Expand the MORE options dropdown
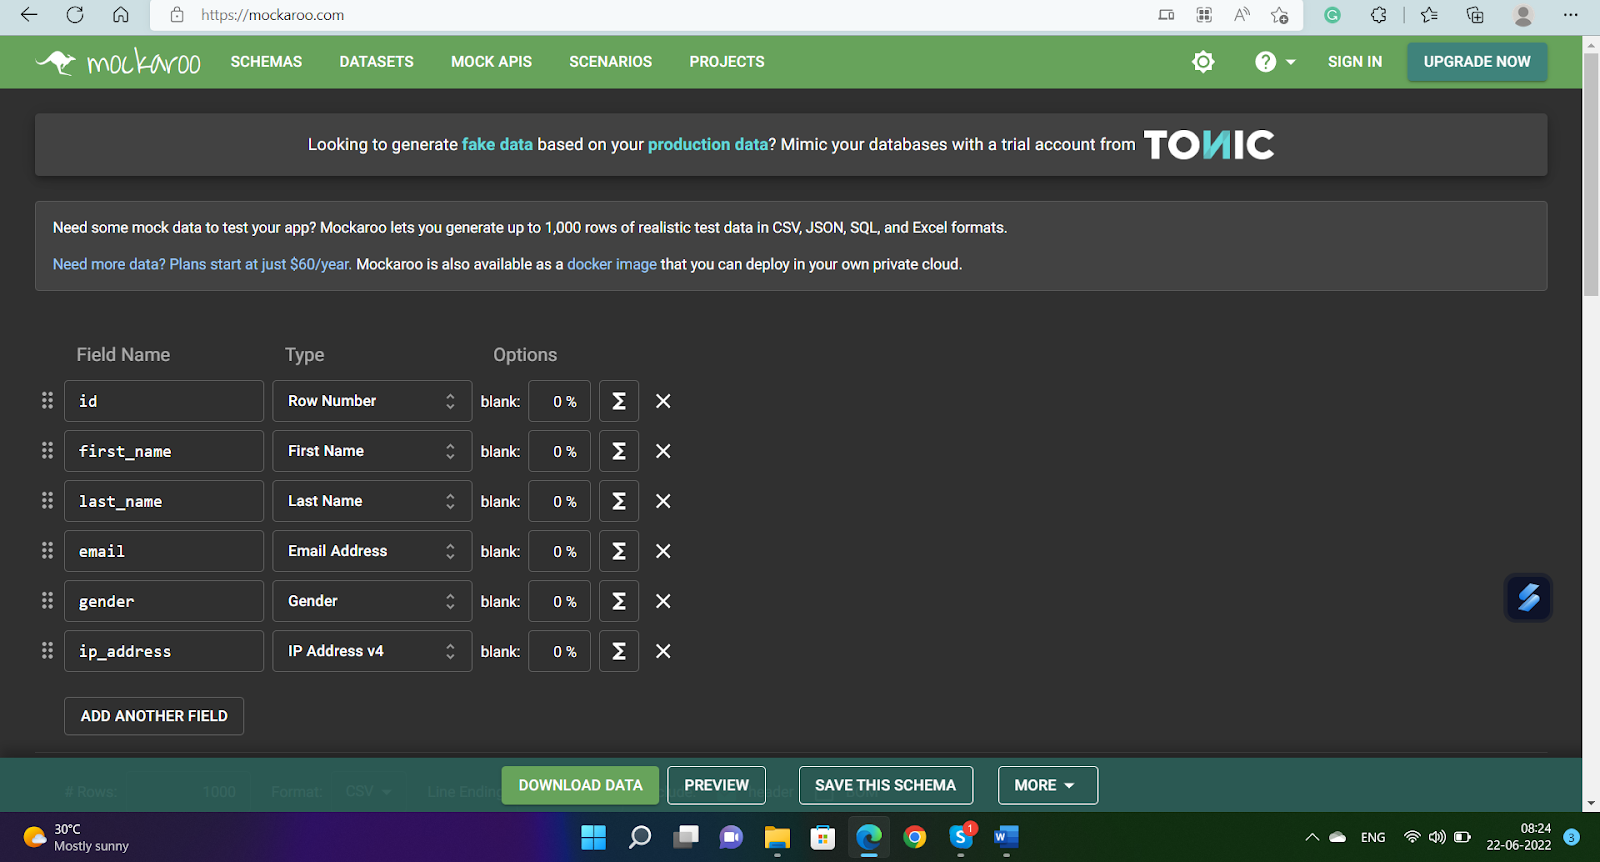Image resolution: width=1600 pixels, height=862 pixels. click(1047, 785)
